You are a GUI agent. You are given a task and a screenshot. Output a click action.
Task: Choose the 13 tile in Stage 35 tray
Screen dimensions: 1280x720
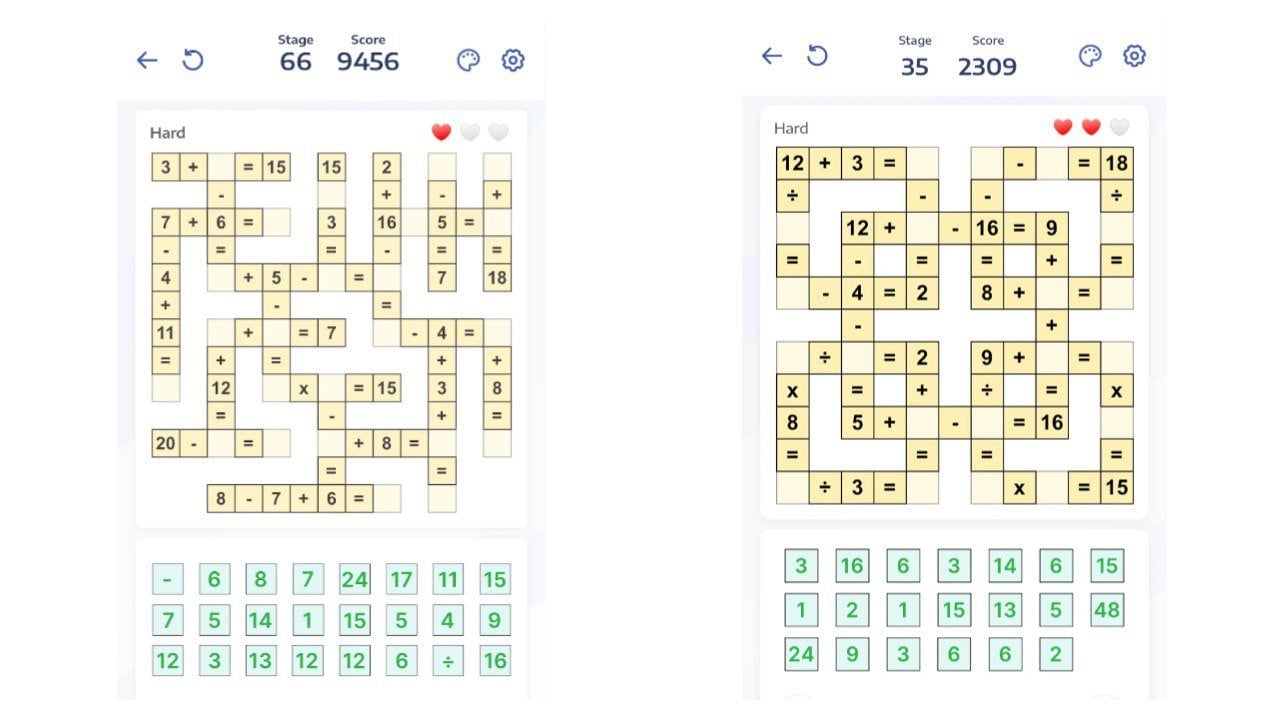[1005, 609]
